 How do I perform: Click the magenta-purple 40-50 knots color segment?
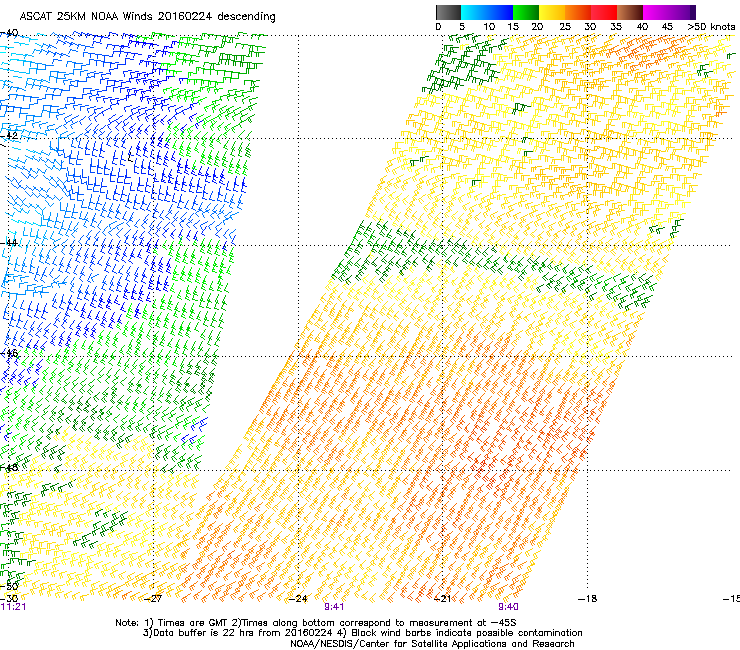669,12
